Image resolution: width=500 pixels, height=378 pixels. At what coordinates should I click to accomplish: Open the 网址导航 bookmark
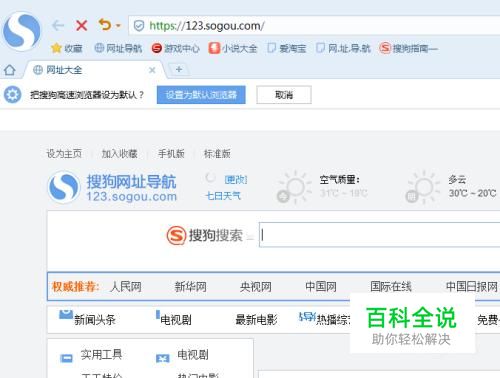118,48
